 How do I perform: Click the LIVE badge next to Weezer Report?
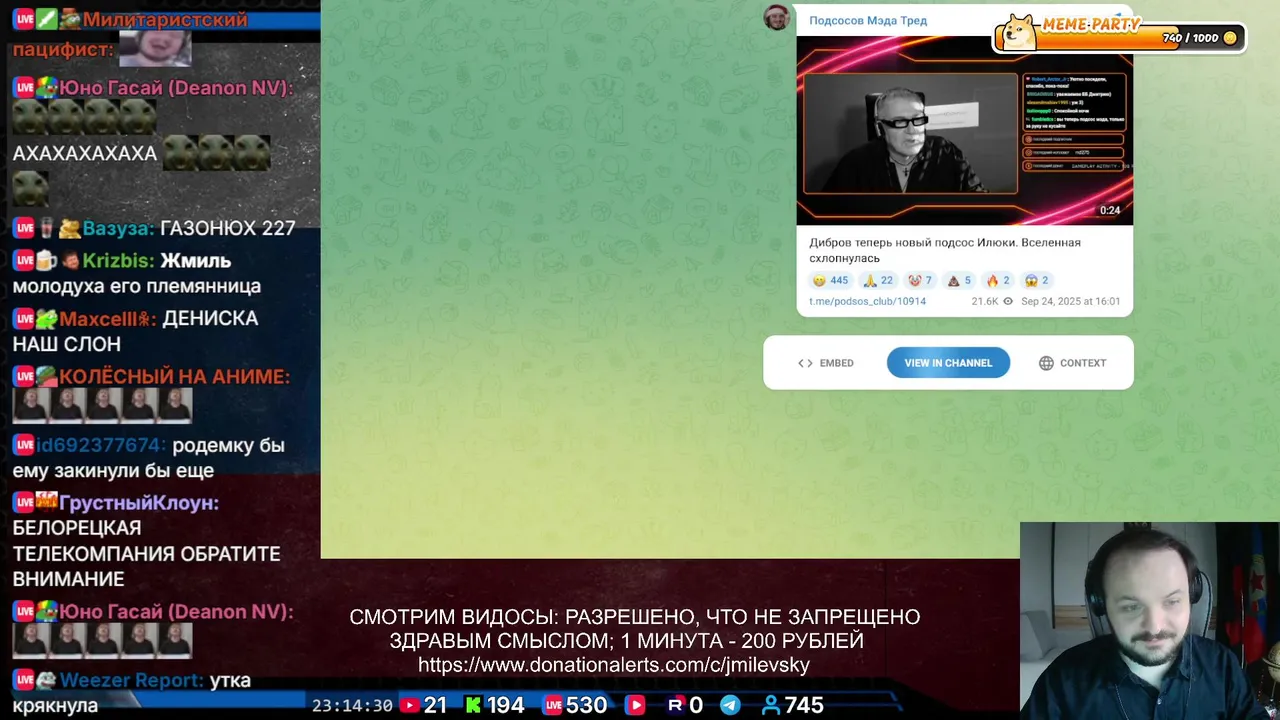click(24, 680)
